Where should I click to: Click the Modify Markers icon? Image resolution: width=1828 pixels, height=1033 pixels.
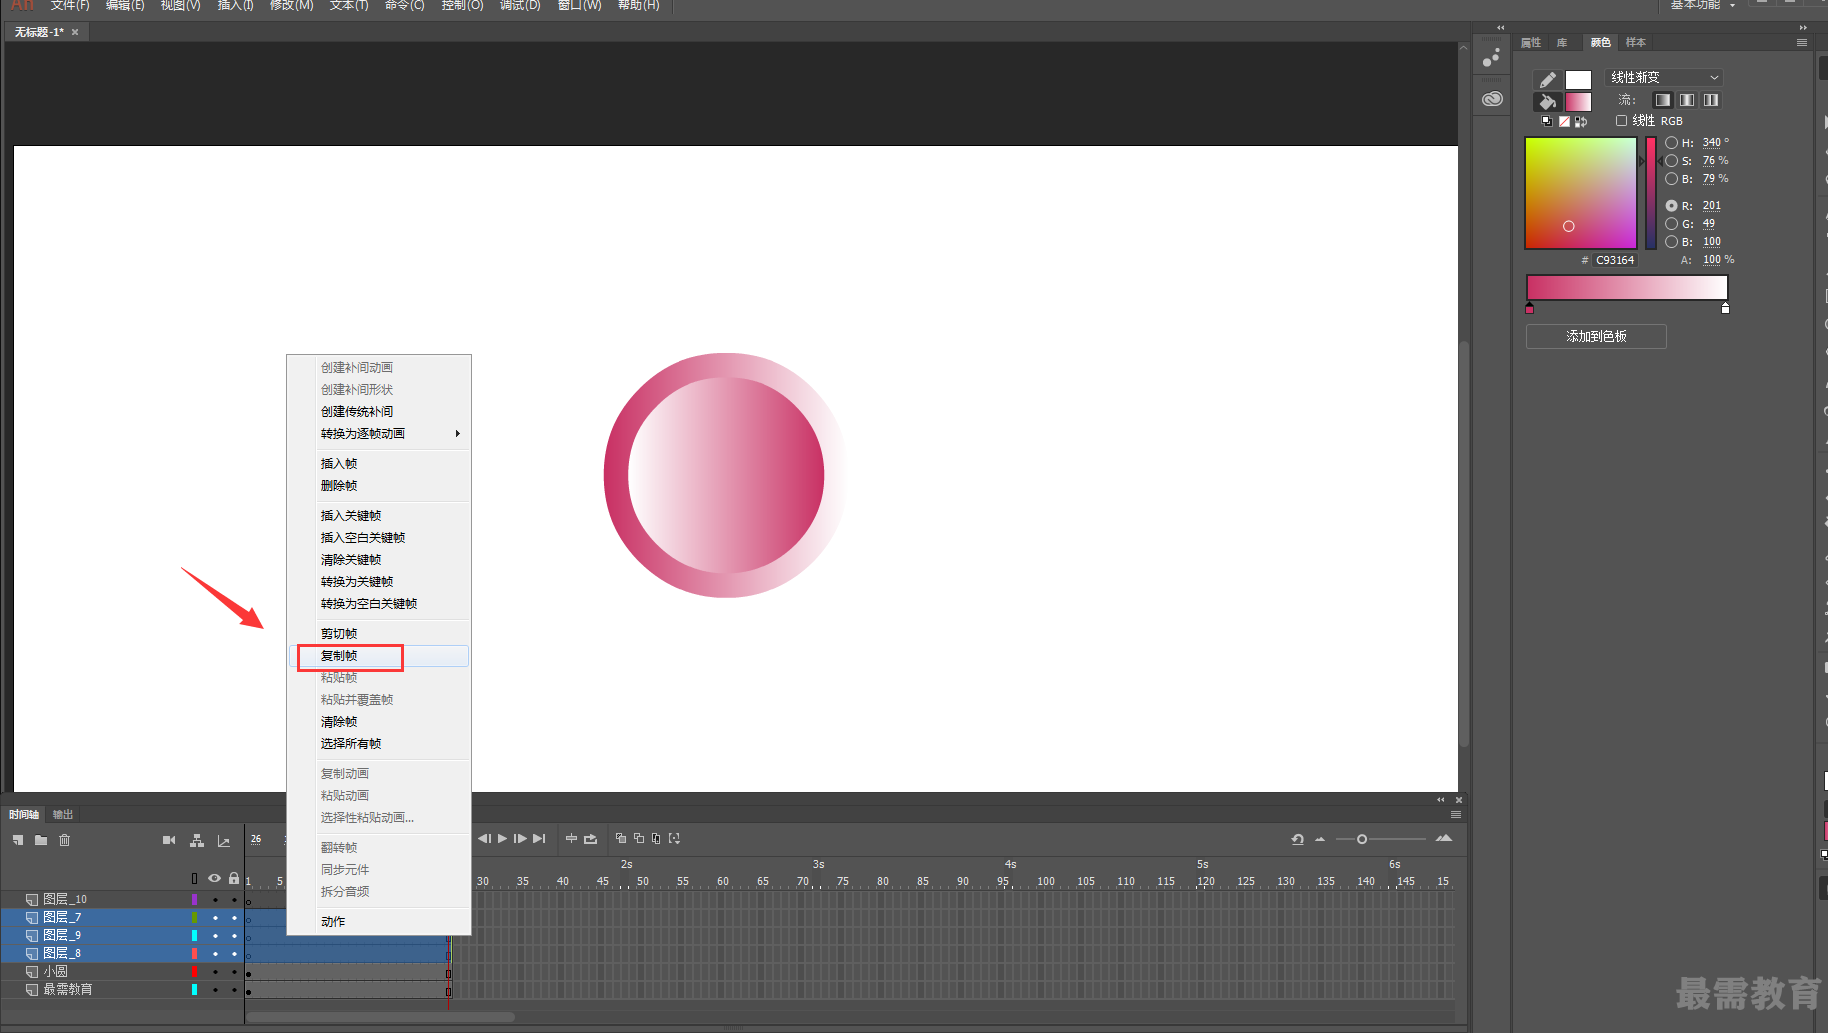click(x=674, y=838)
